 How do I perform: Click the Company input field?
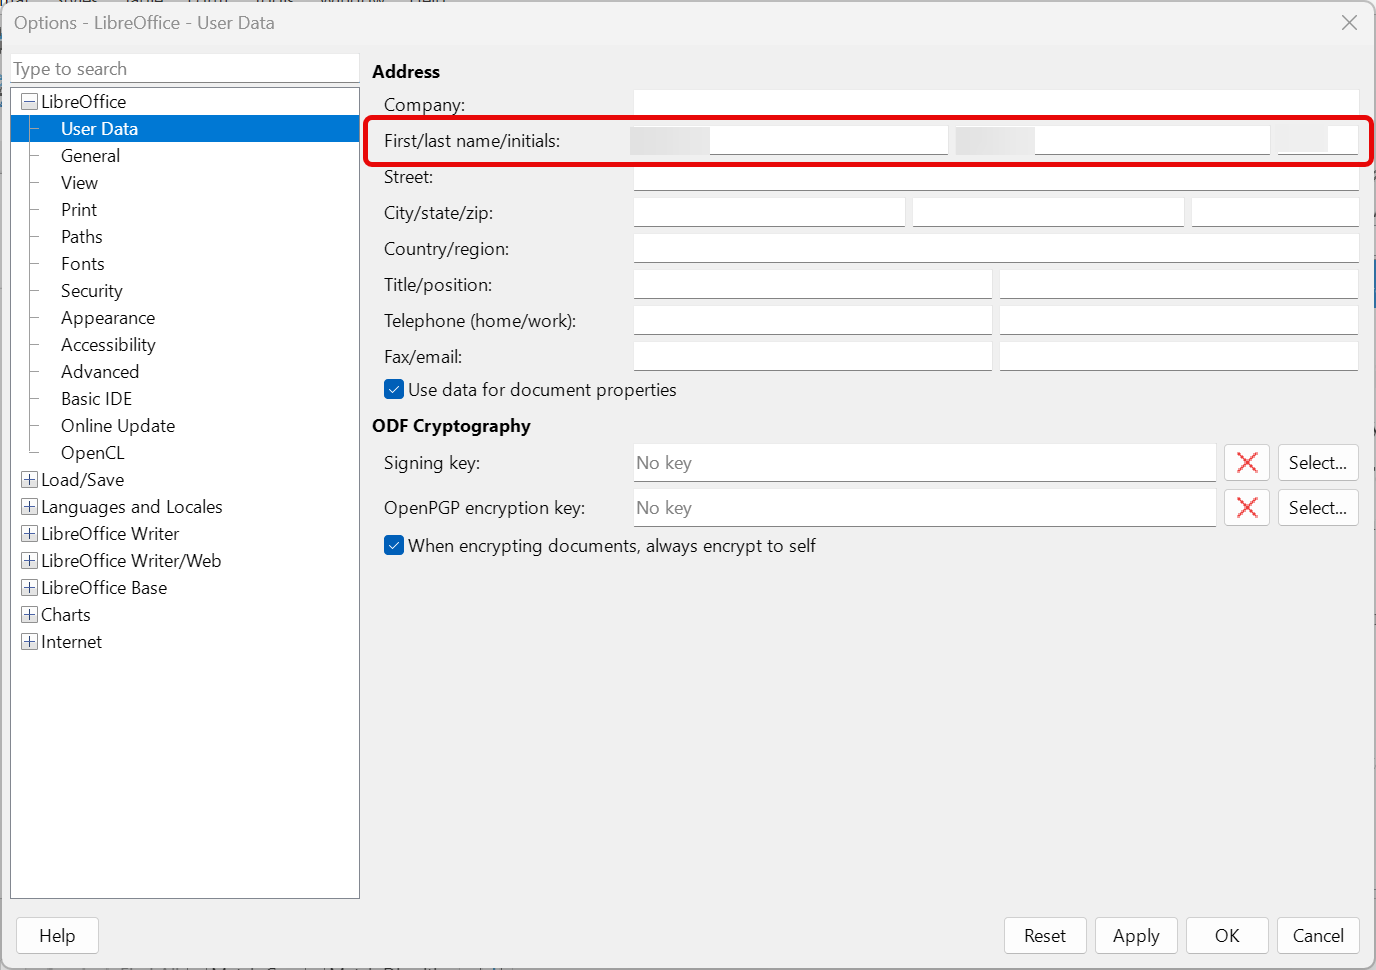996,103
